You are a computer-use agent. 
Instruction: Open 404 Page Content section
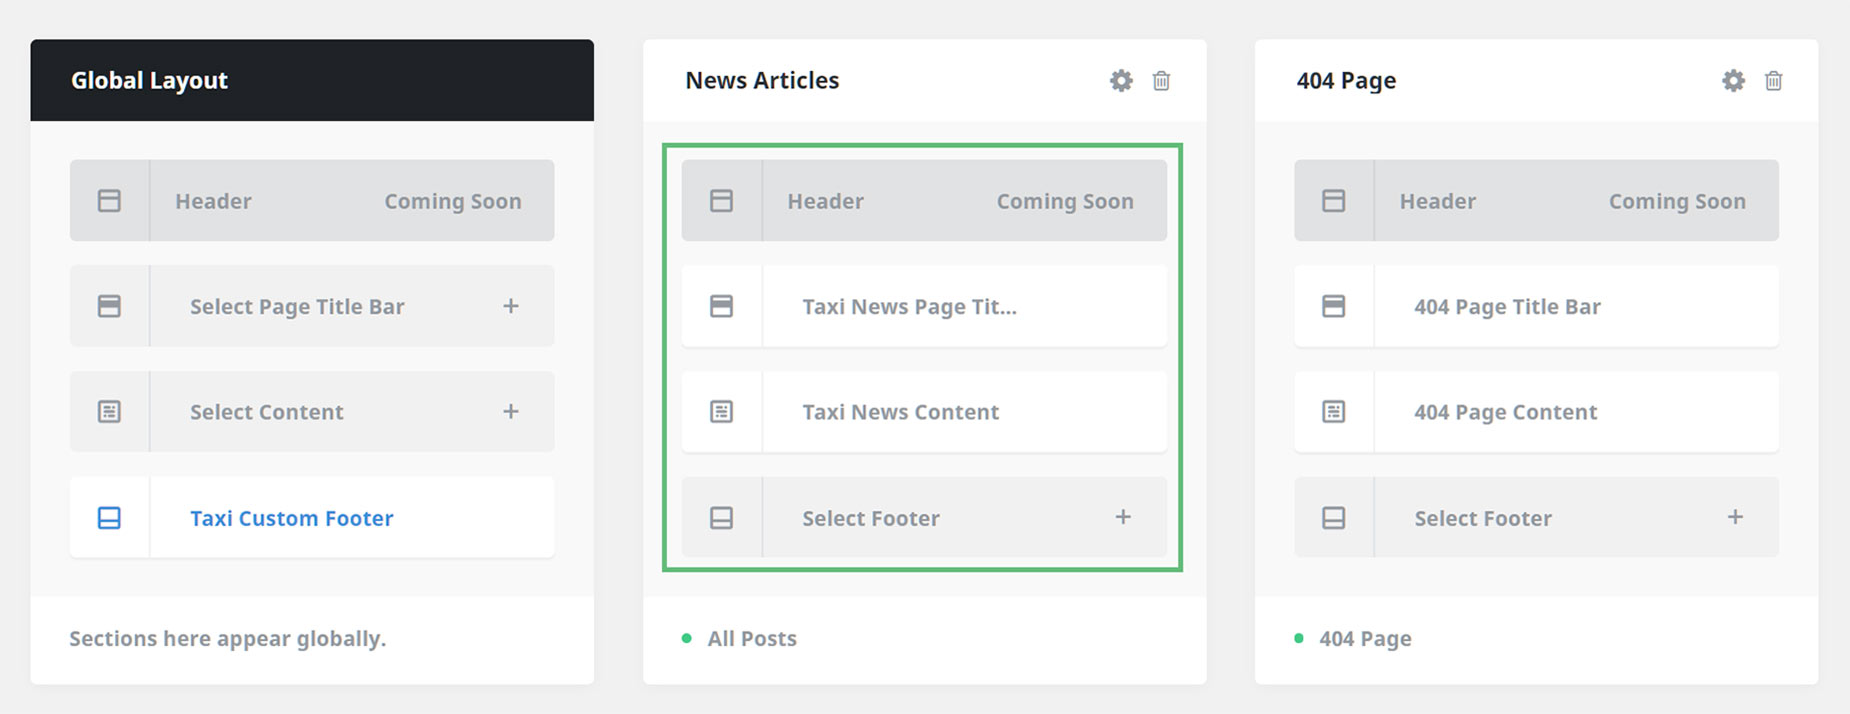(1536, 412)
